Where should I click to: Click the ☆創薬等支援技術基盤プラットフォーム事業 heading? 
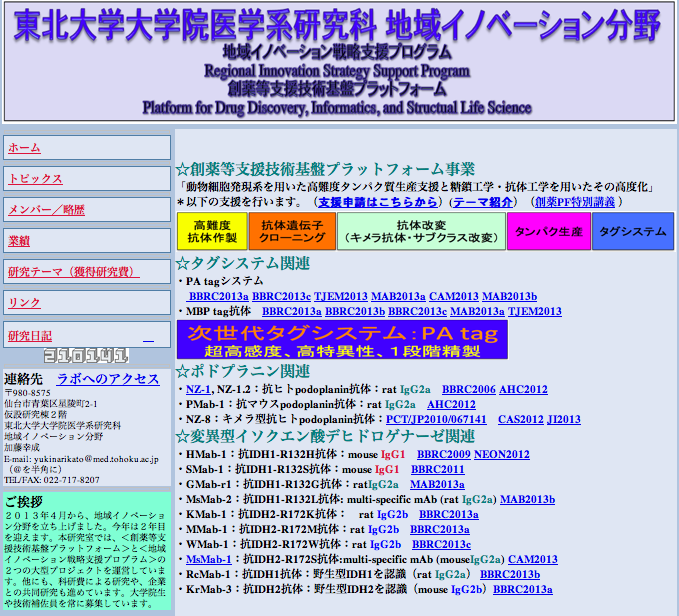325,169
